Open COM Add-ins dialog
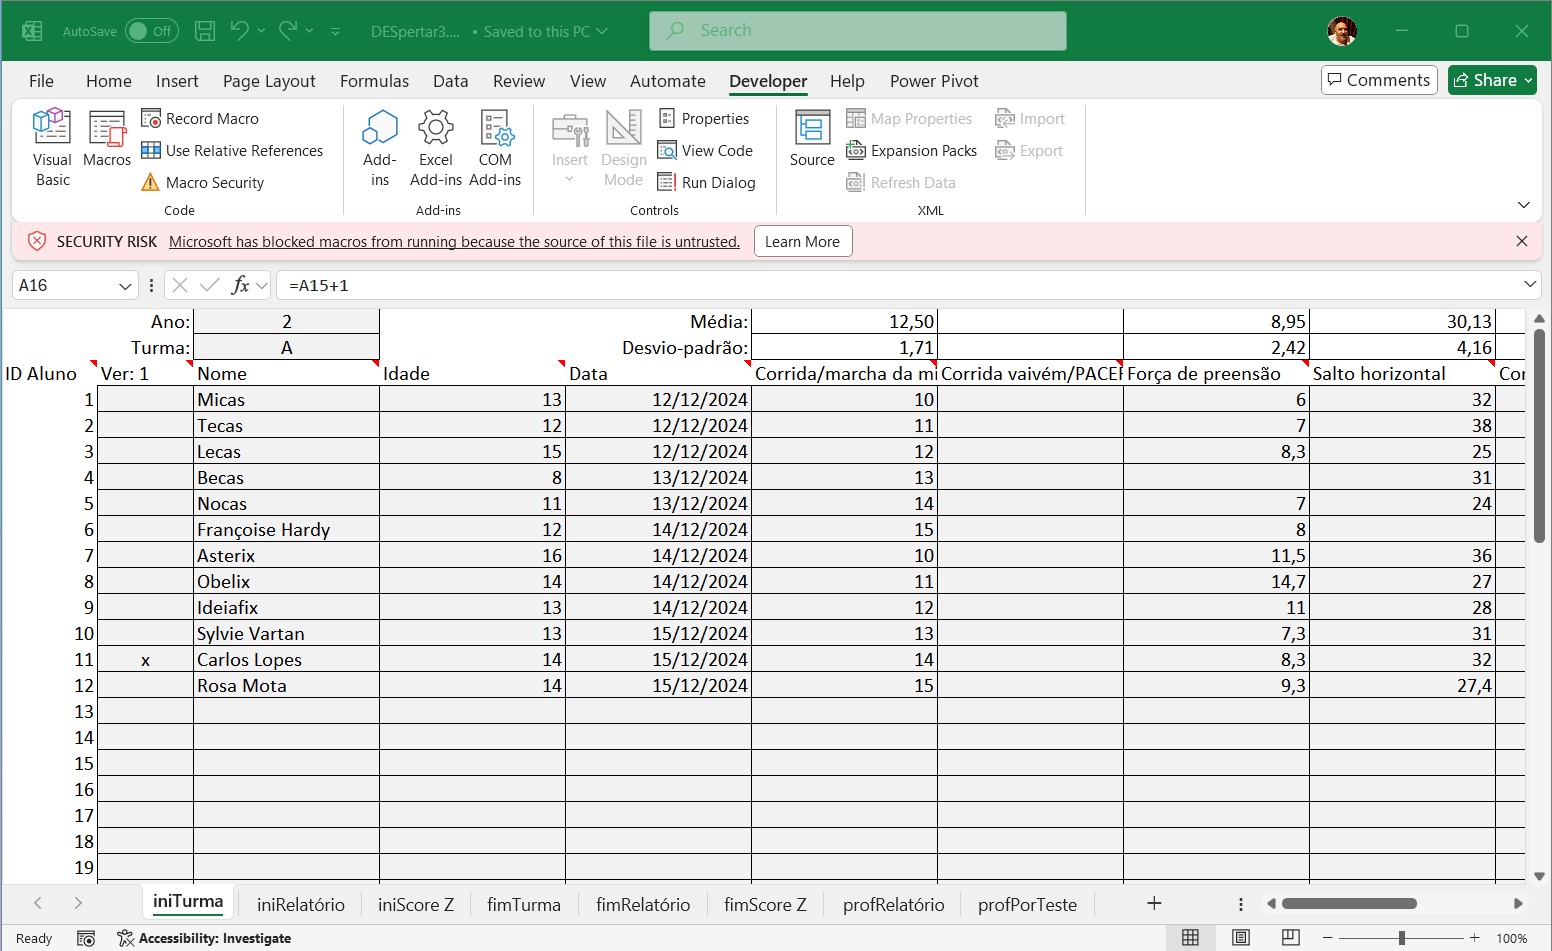Viewport: 1552px width, 951px height. pyautogui.click(x=495, y=148)
